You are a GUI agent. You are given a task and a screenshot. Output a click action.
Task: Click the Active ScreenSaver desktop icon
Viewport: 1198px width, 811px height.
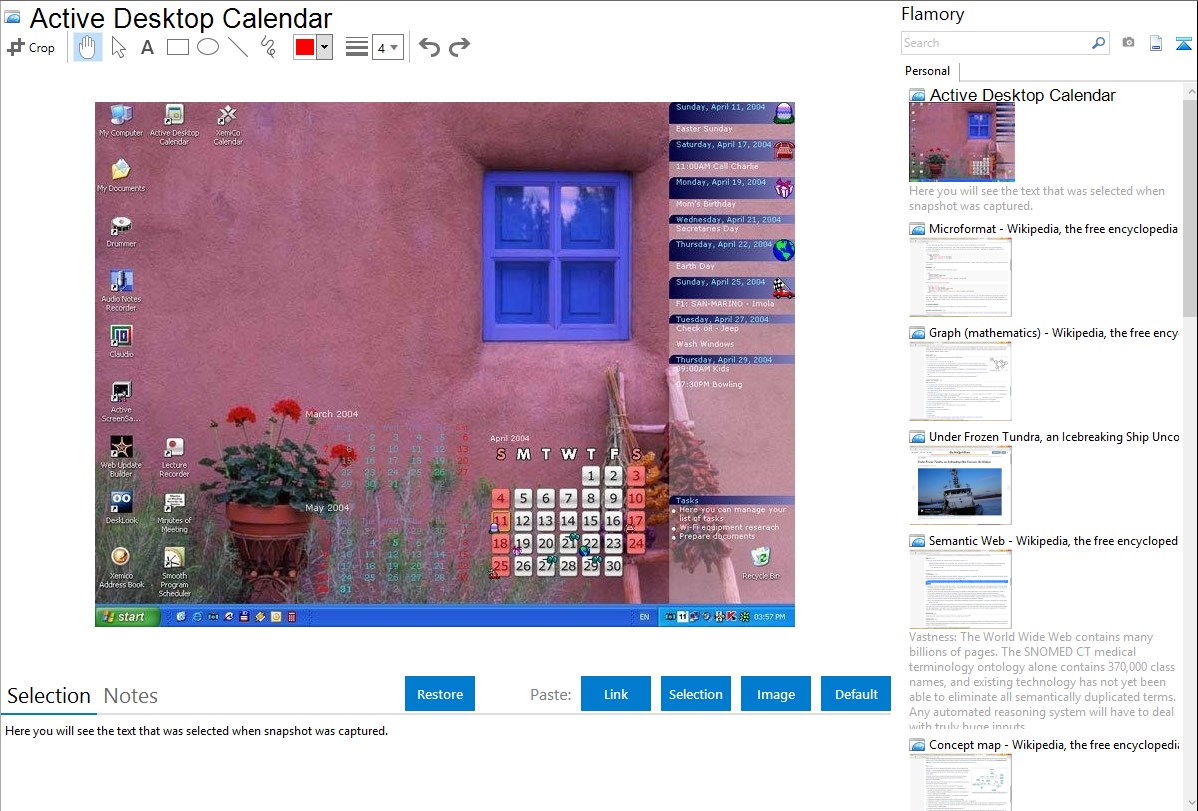click(121, 402)
